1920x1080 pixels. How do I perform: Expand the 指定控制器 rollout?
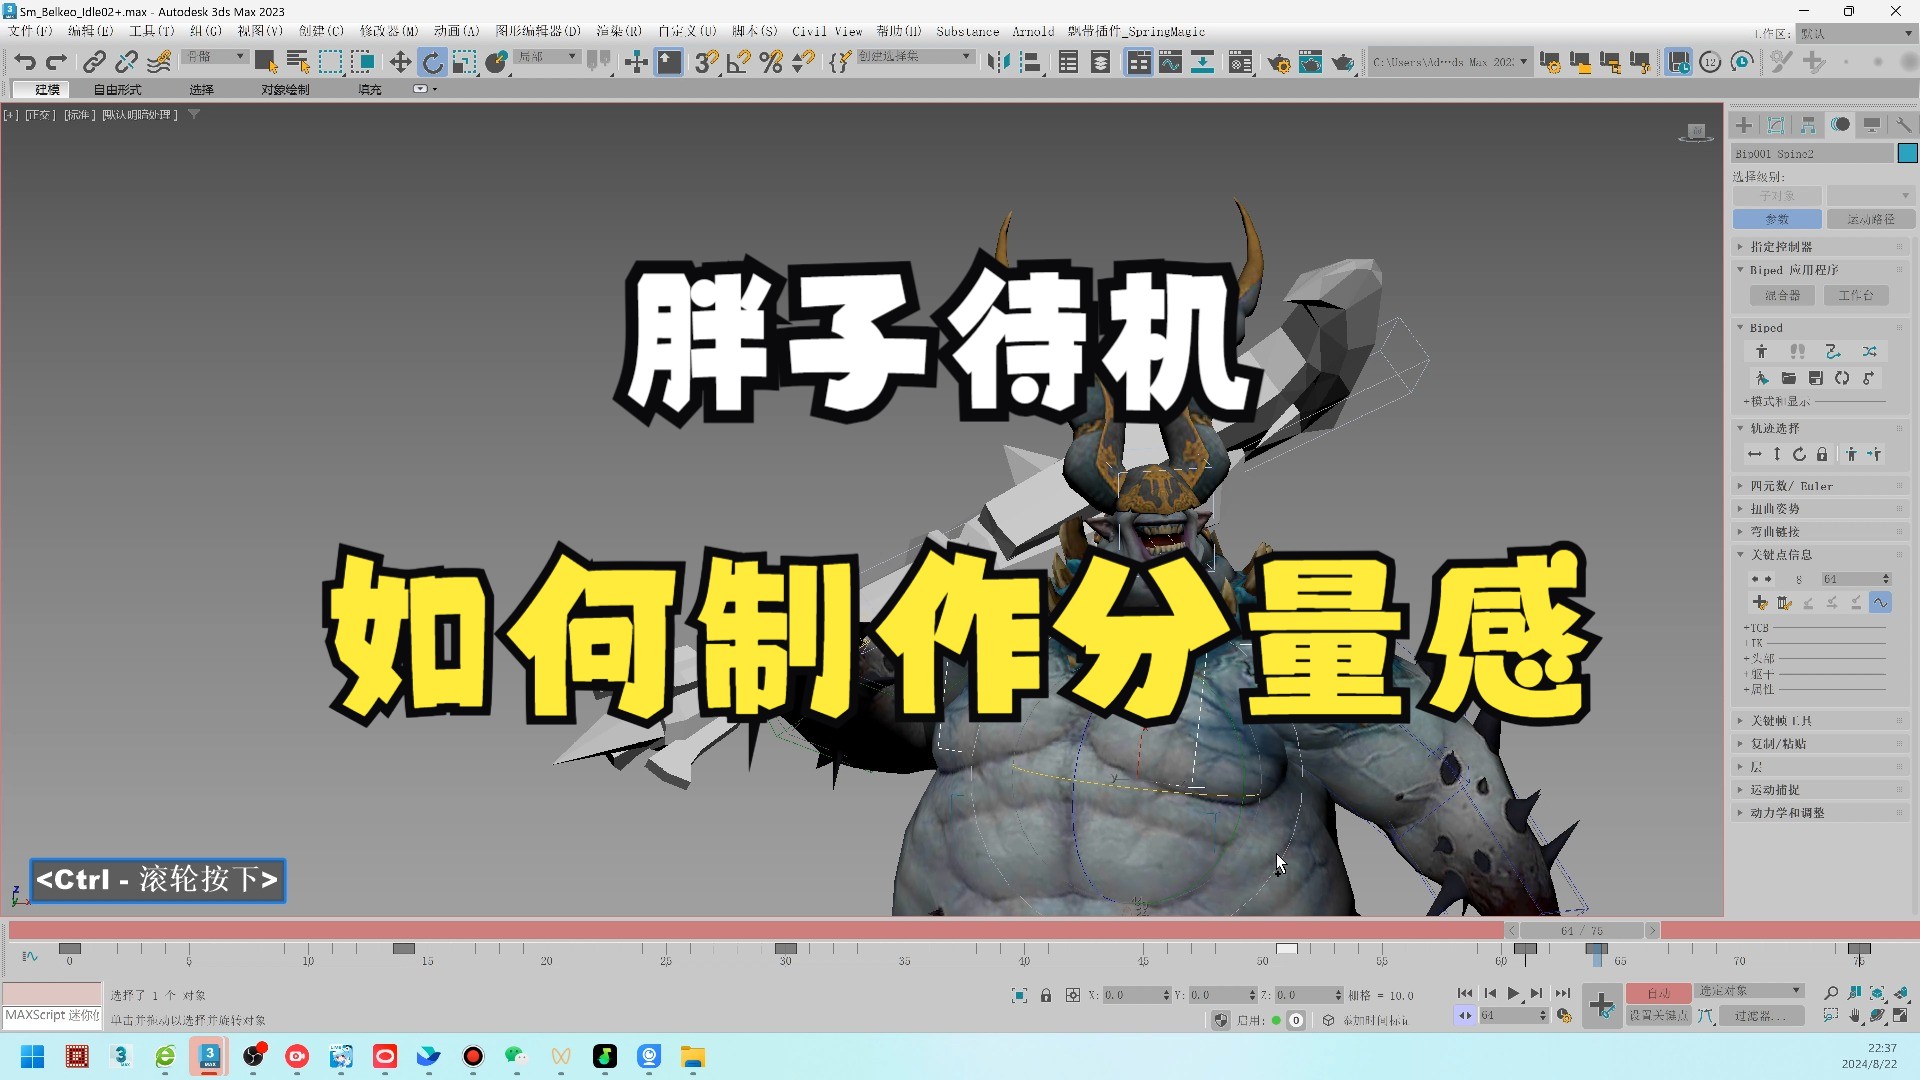[x=1781, y=247]
